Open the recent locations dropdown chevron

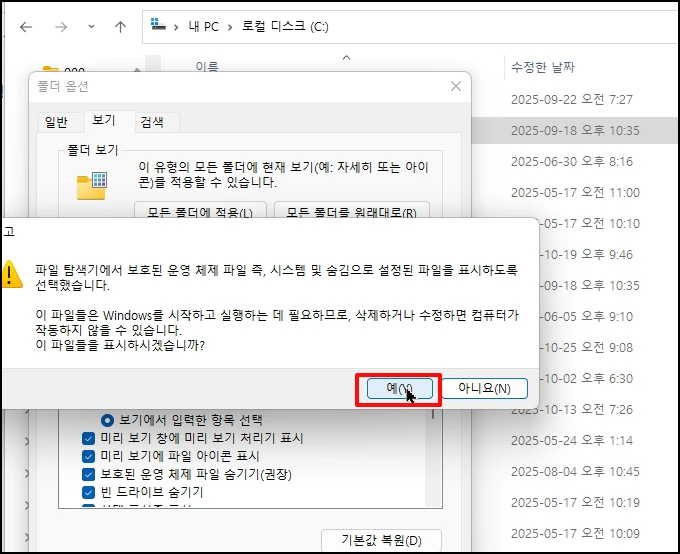(x=91, y=27)
